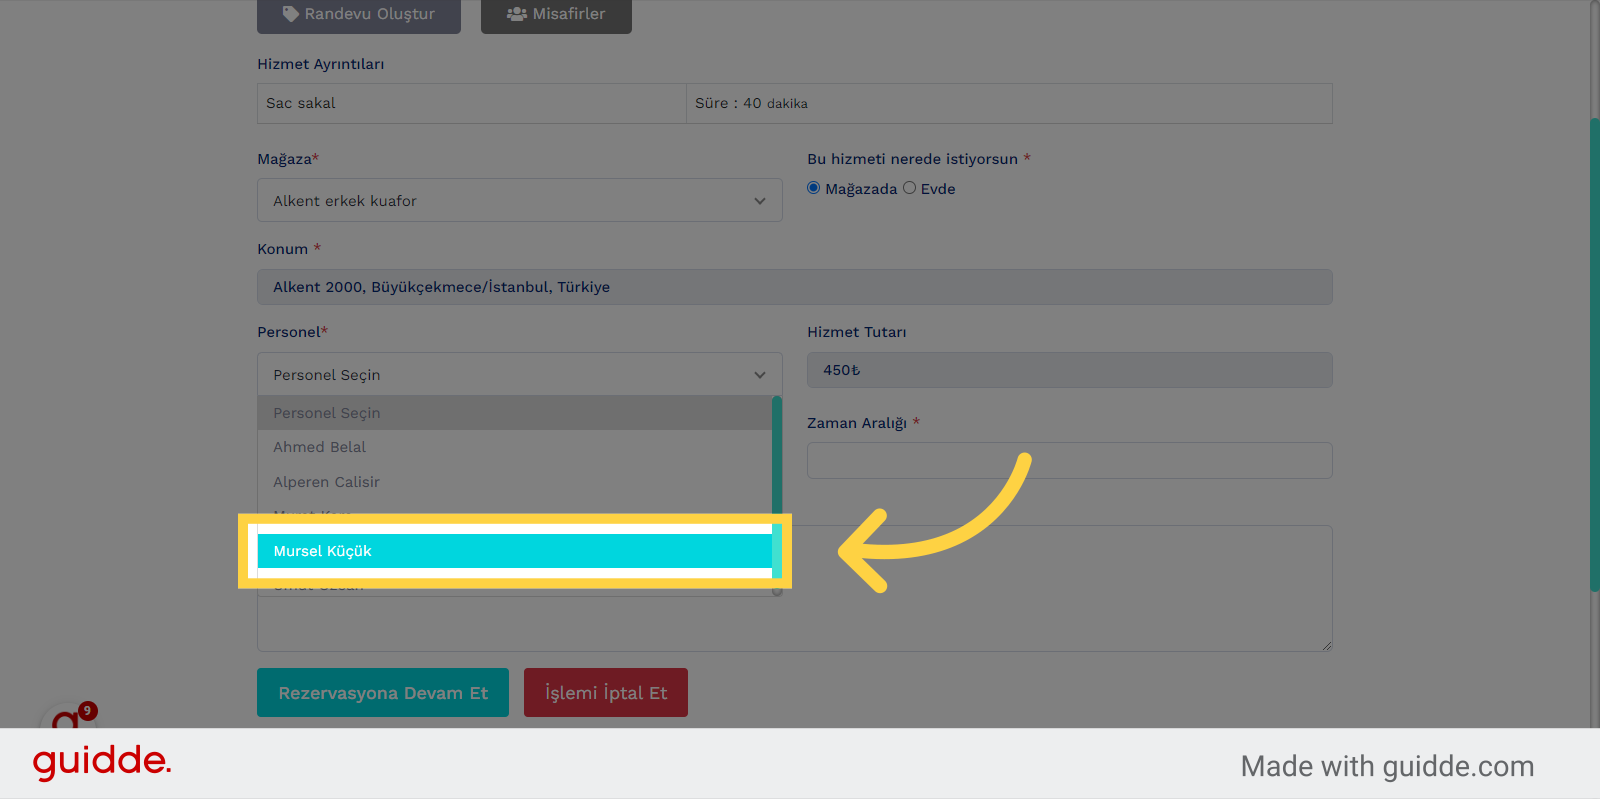Click the Rezervasyona Devam Et button
Screen dimensions: 1600x799
(x=383, y=693)
